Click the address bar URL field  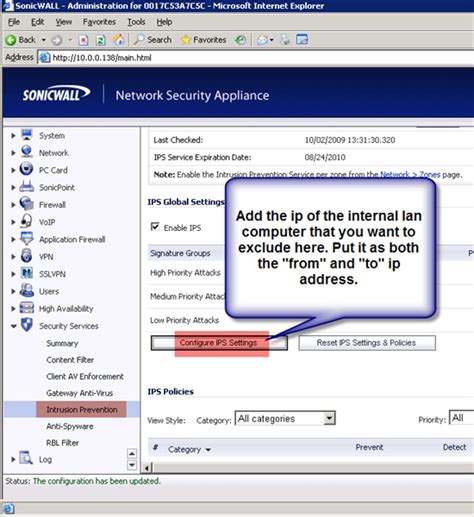point(257,58)
